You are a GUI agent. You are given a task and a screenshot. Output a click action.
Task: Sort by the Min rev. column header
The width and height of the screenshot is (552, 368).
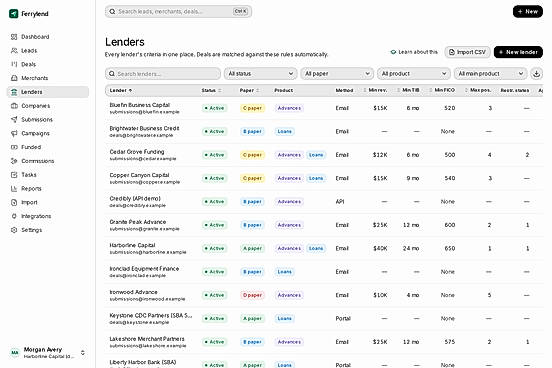(x=375, y=91)
